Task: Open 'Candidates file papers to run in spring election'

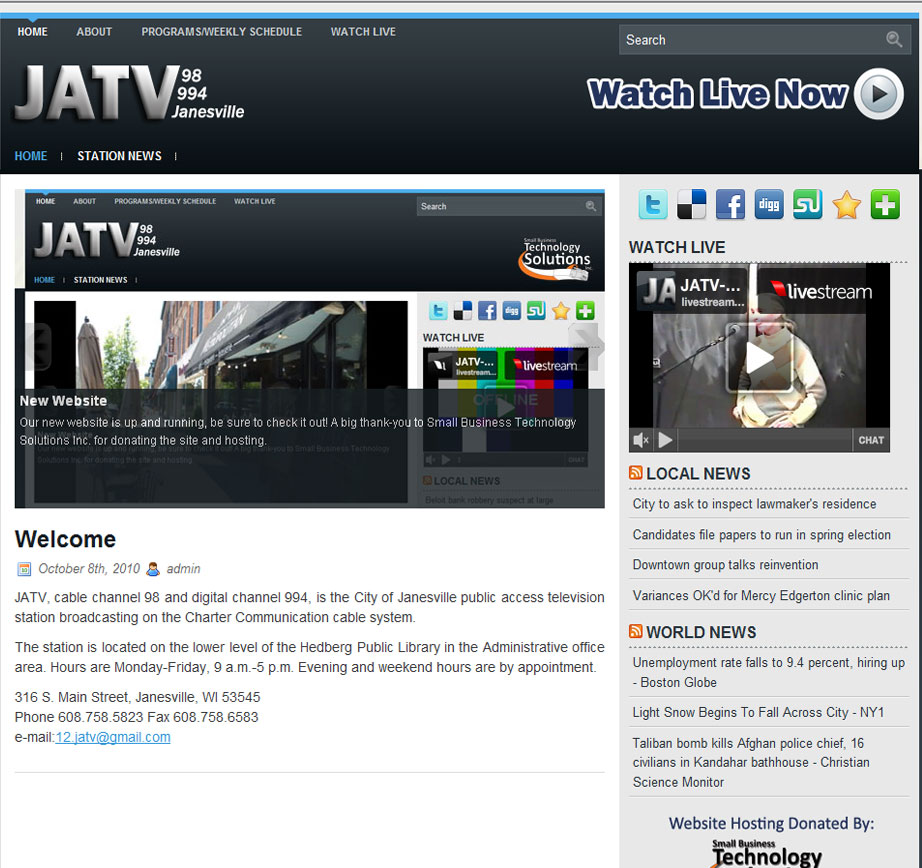Action: [x=761, y=535]
